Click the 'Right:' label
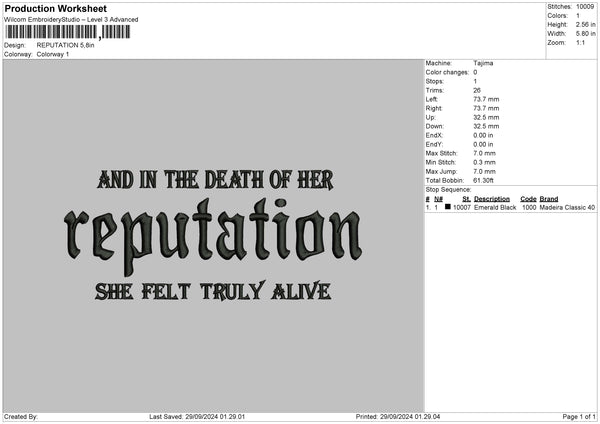600x424 pixels. (x=434, y=109)
